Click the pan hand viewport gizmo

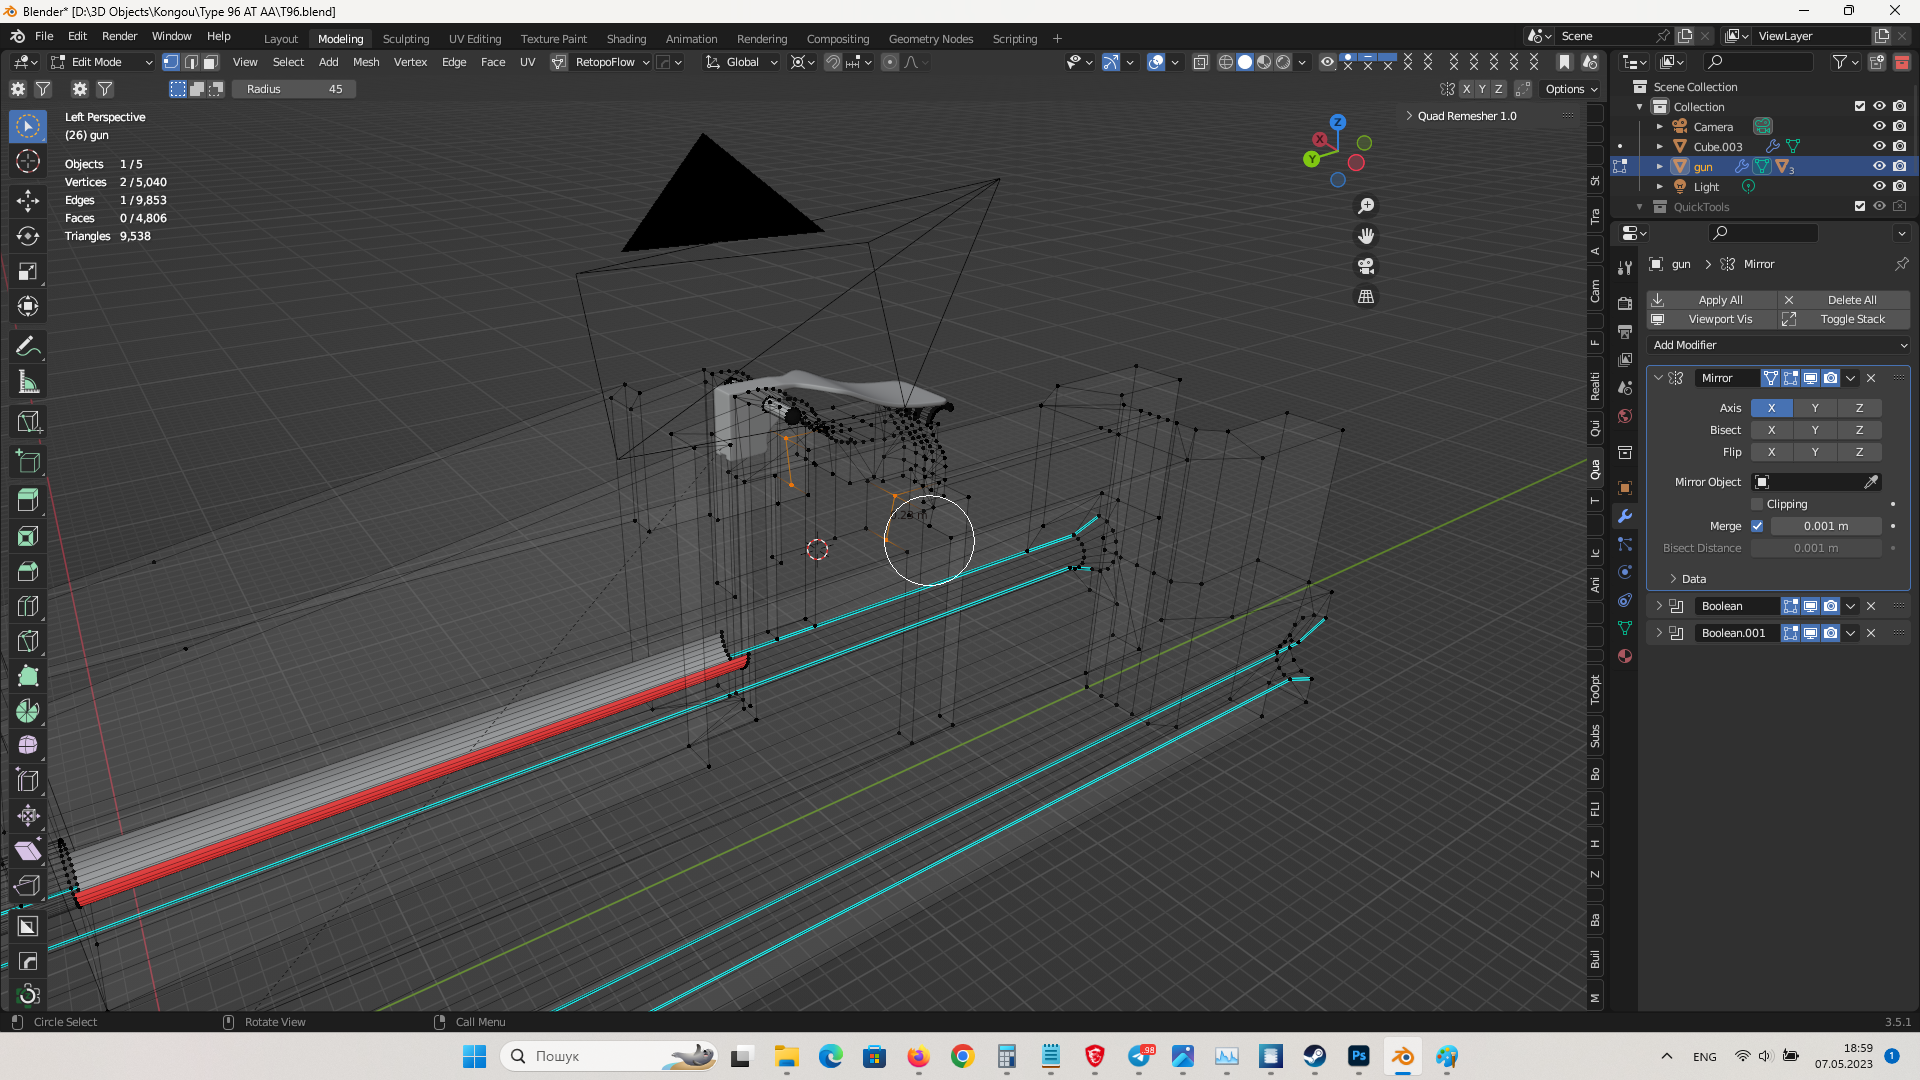click(1366, 236)
